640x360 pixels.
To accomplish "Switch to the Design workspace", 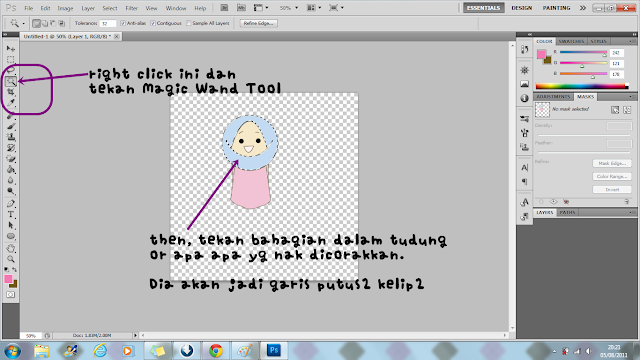I will point(522,8).
